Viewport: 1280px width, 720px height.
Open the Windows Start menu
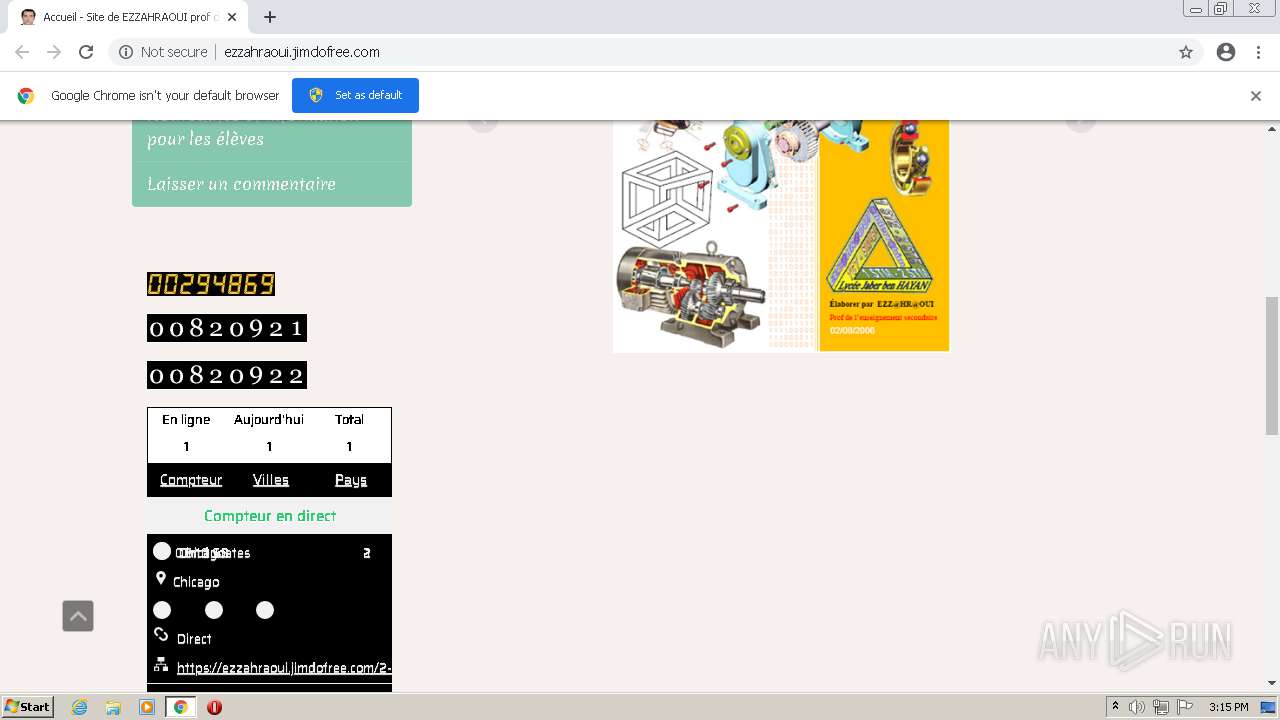(x=28, y=707)
